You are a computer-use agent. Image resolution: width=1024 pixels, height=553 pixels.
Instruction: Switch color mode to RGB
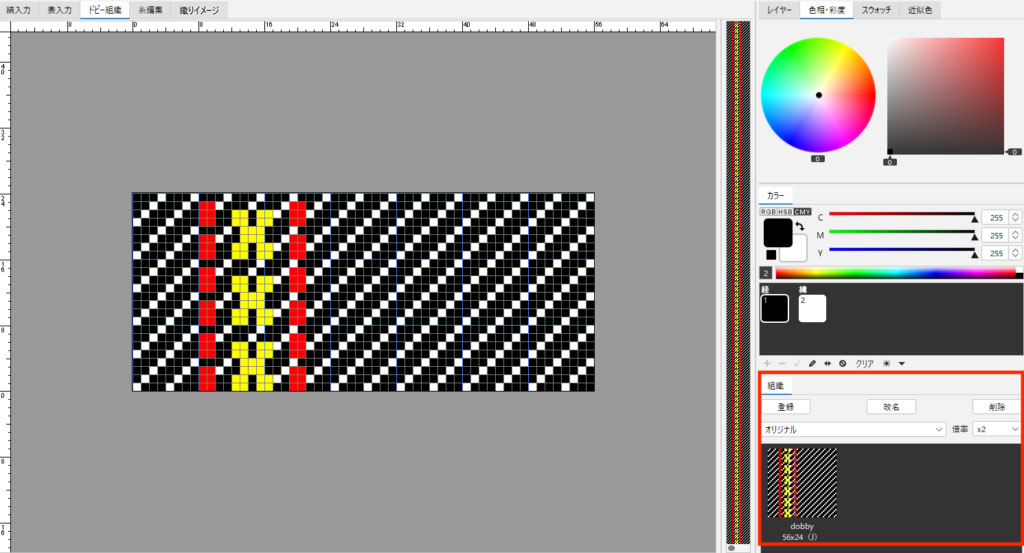click(x=767, y=212)
